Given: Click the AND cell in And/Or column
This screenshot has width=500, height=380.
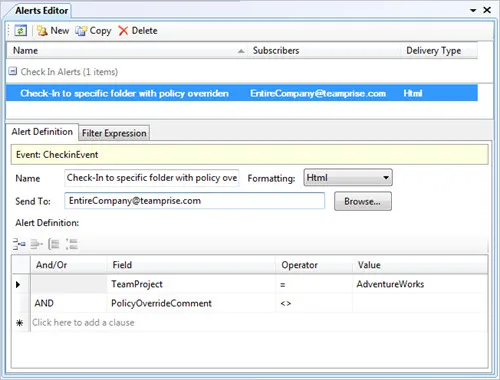Looking at the screenshot, I should click(x=69, y=303).
